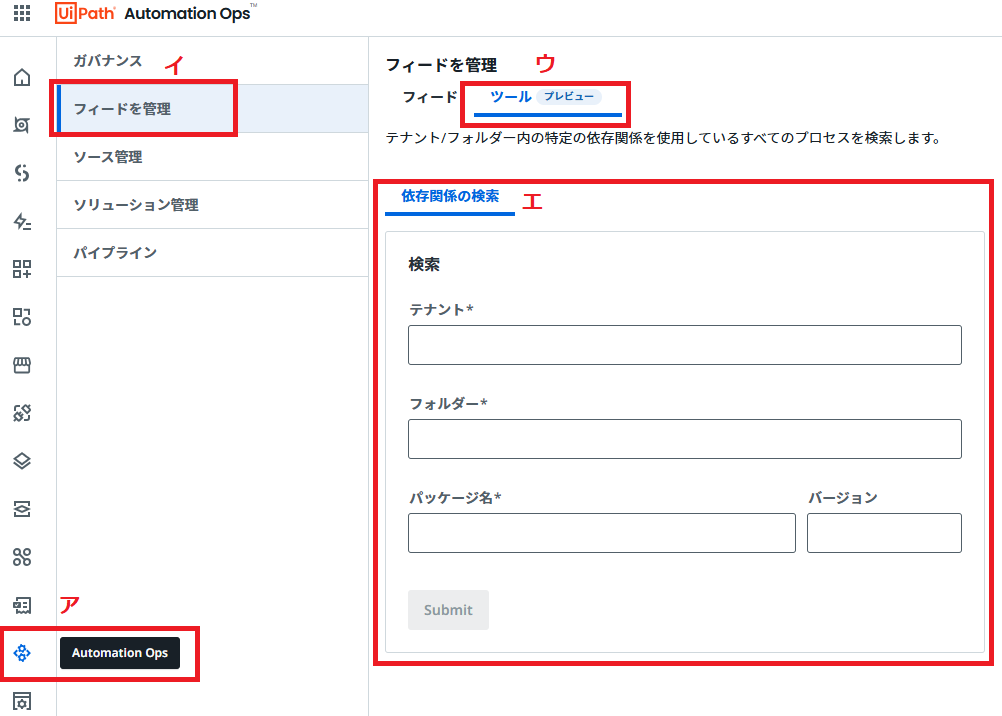Open the Apps grid-plus sidebar icon
This screenshot has height=716, width=1002.
click(22, 269)
